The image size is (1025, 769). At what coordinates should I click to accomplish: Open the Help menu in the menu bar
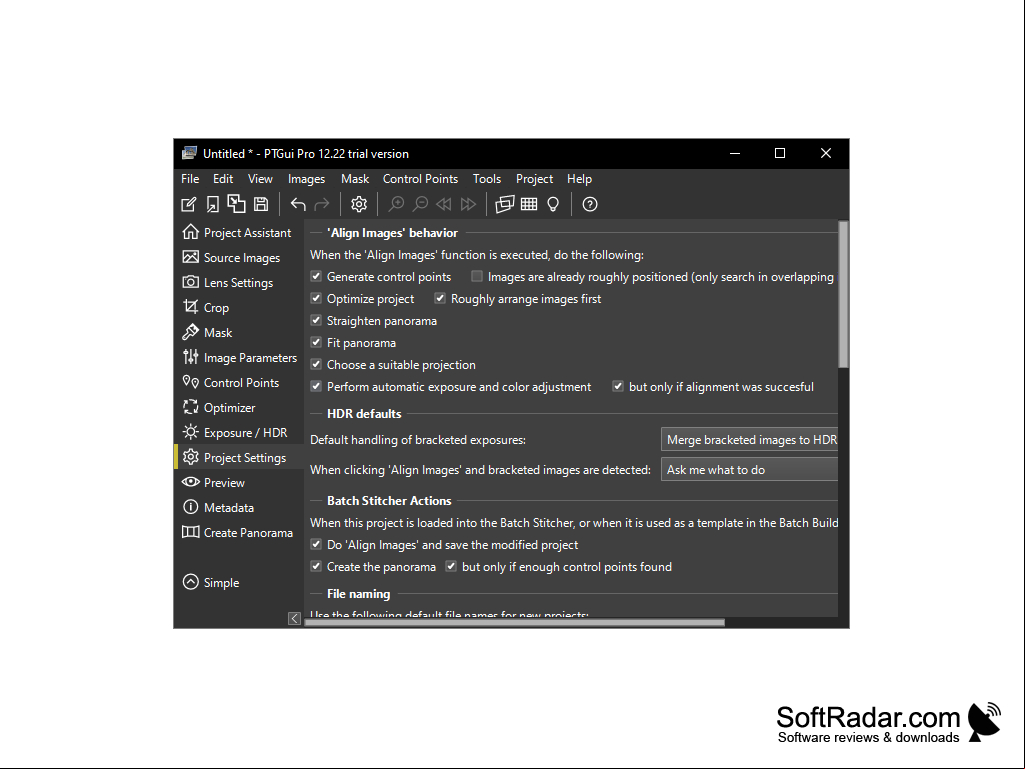click(579, 179)
